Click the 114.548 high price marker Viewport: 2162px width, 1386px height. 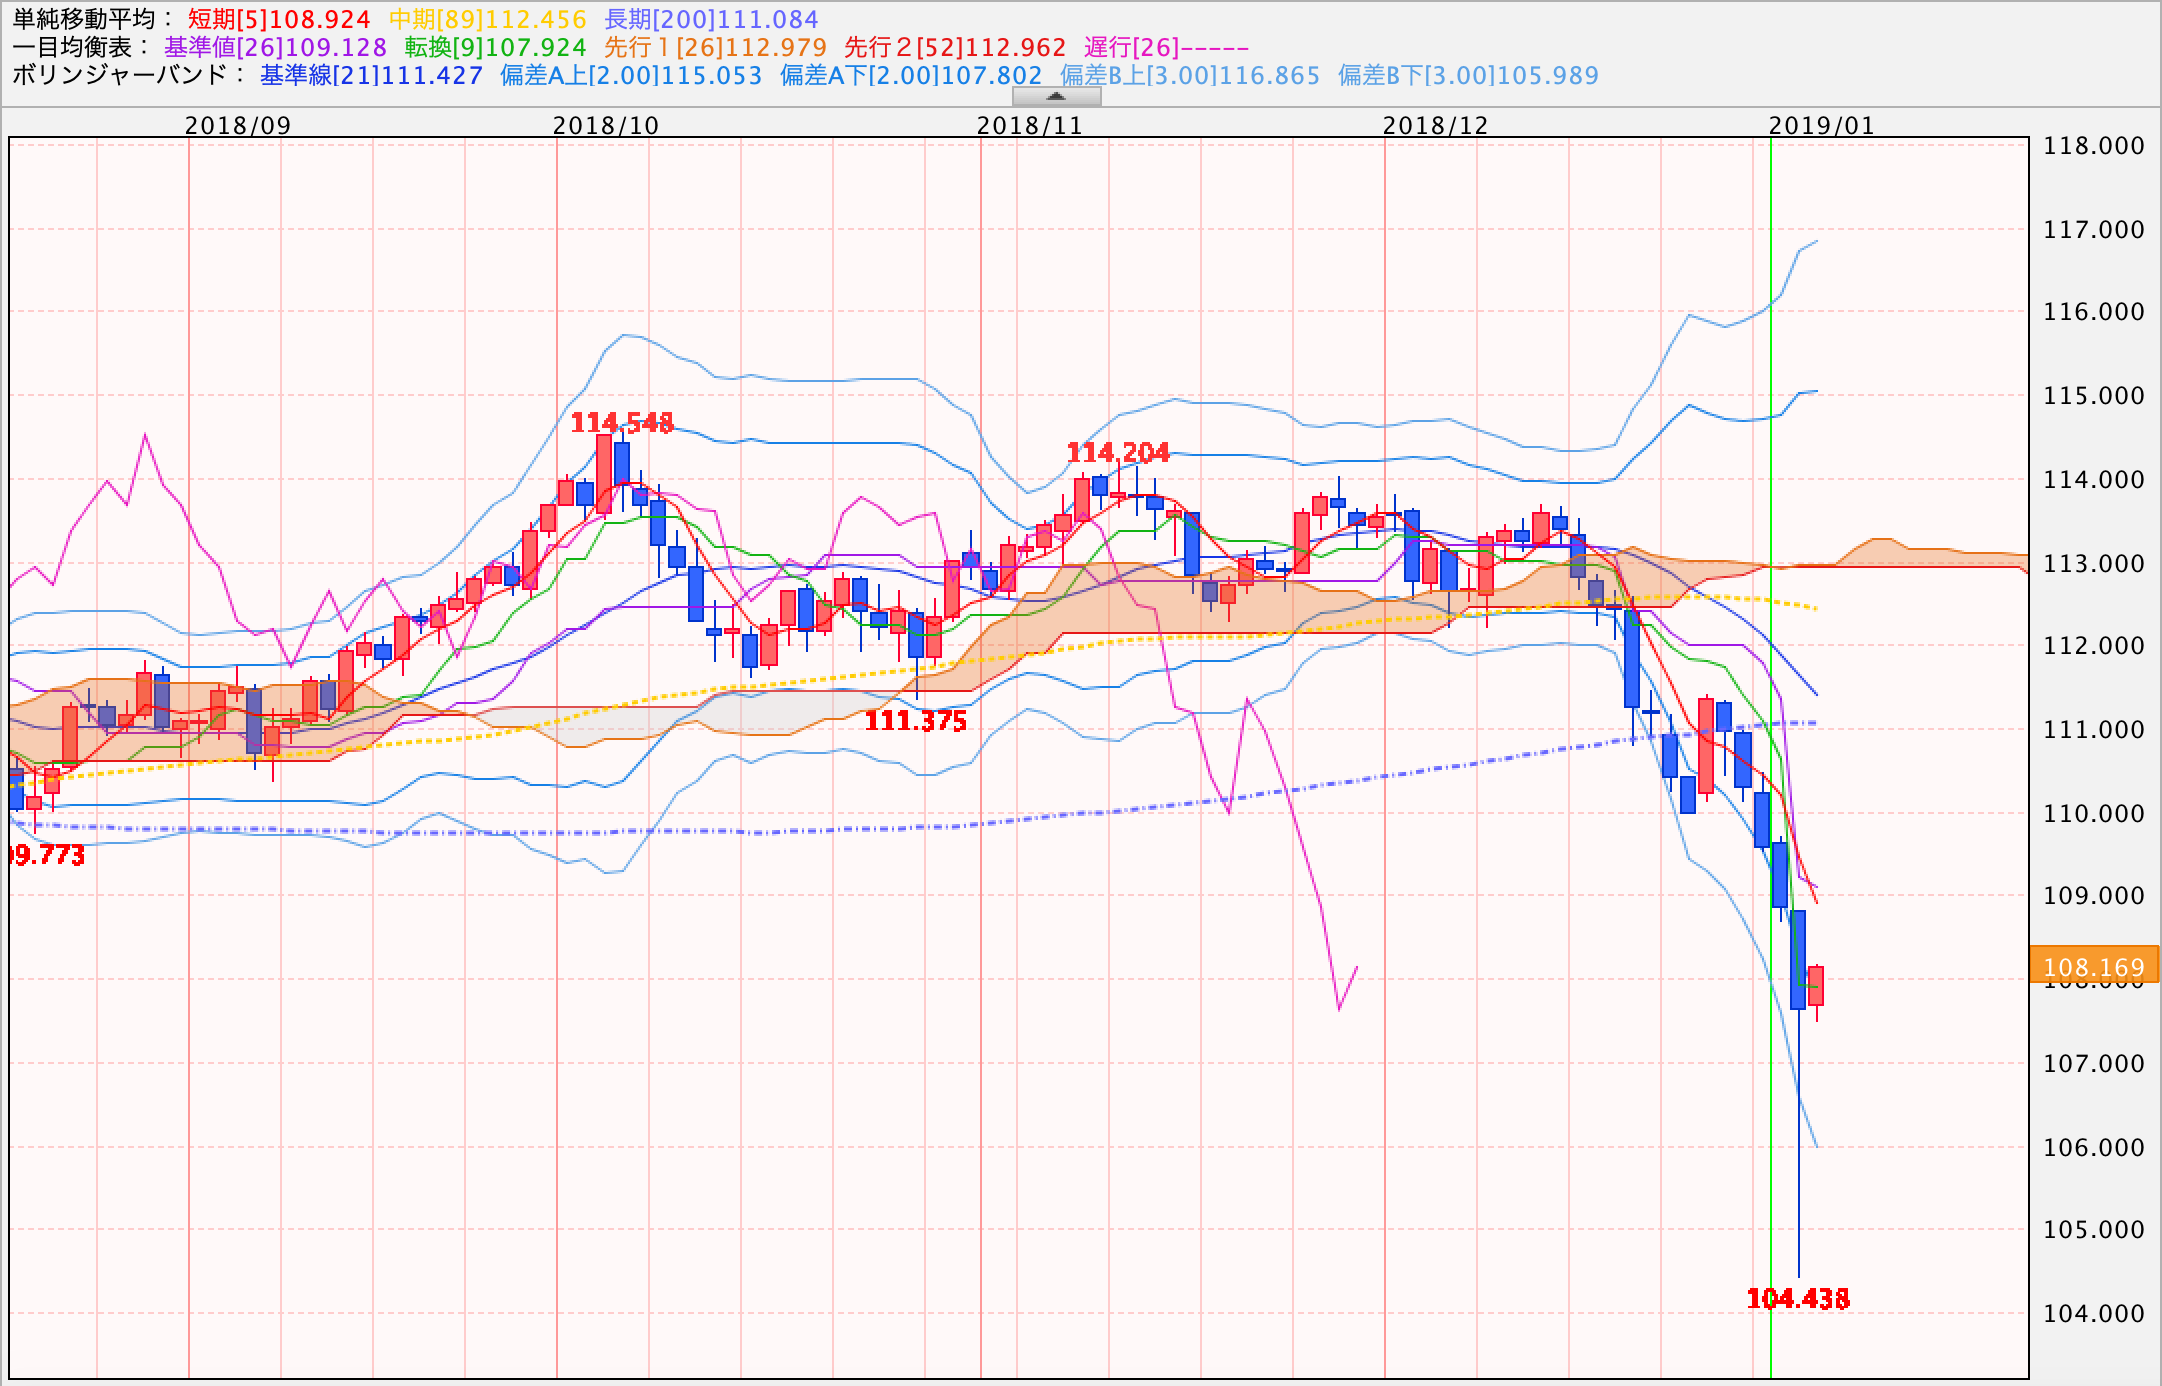(621, 423)
